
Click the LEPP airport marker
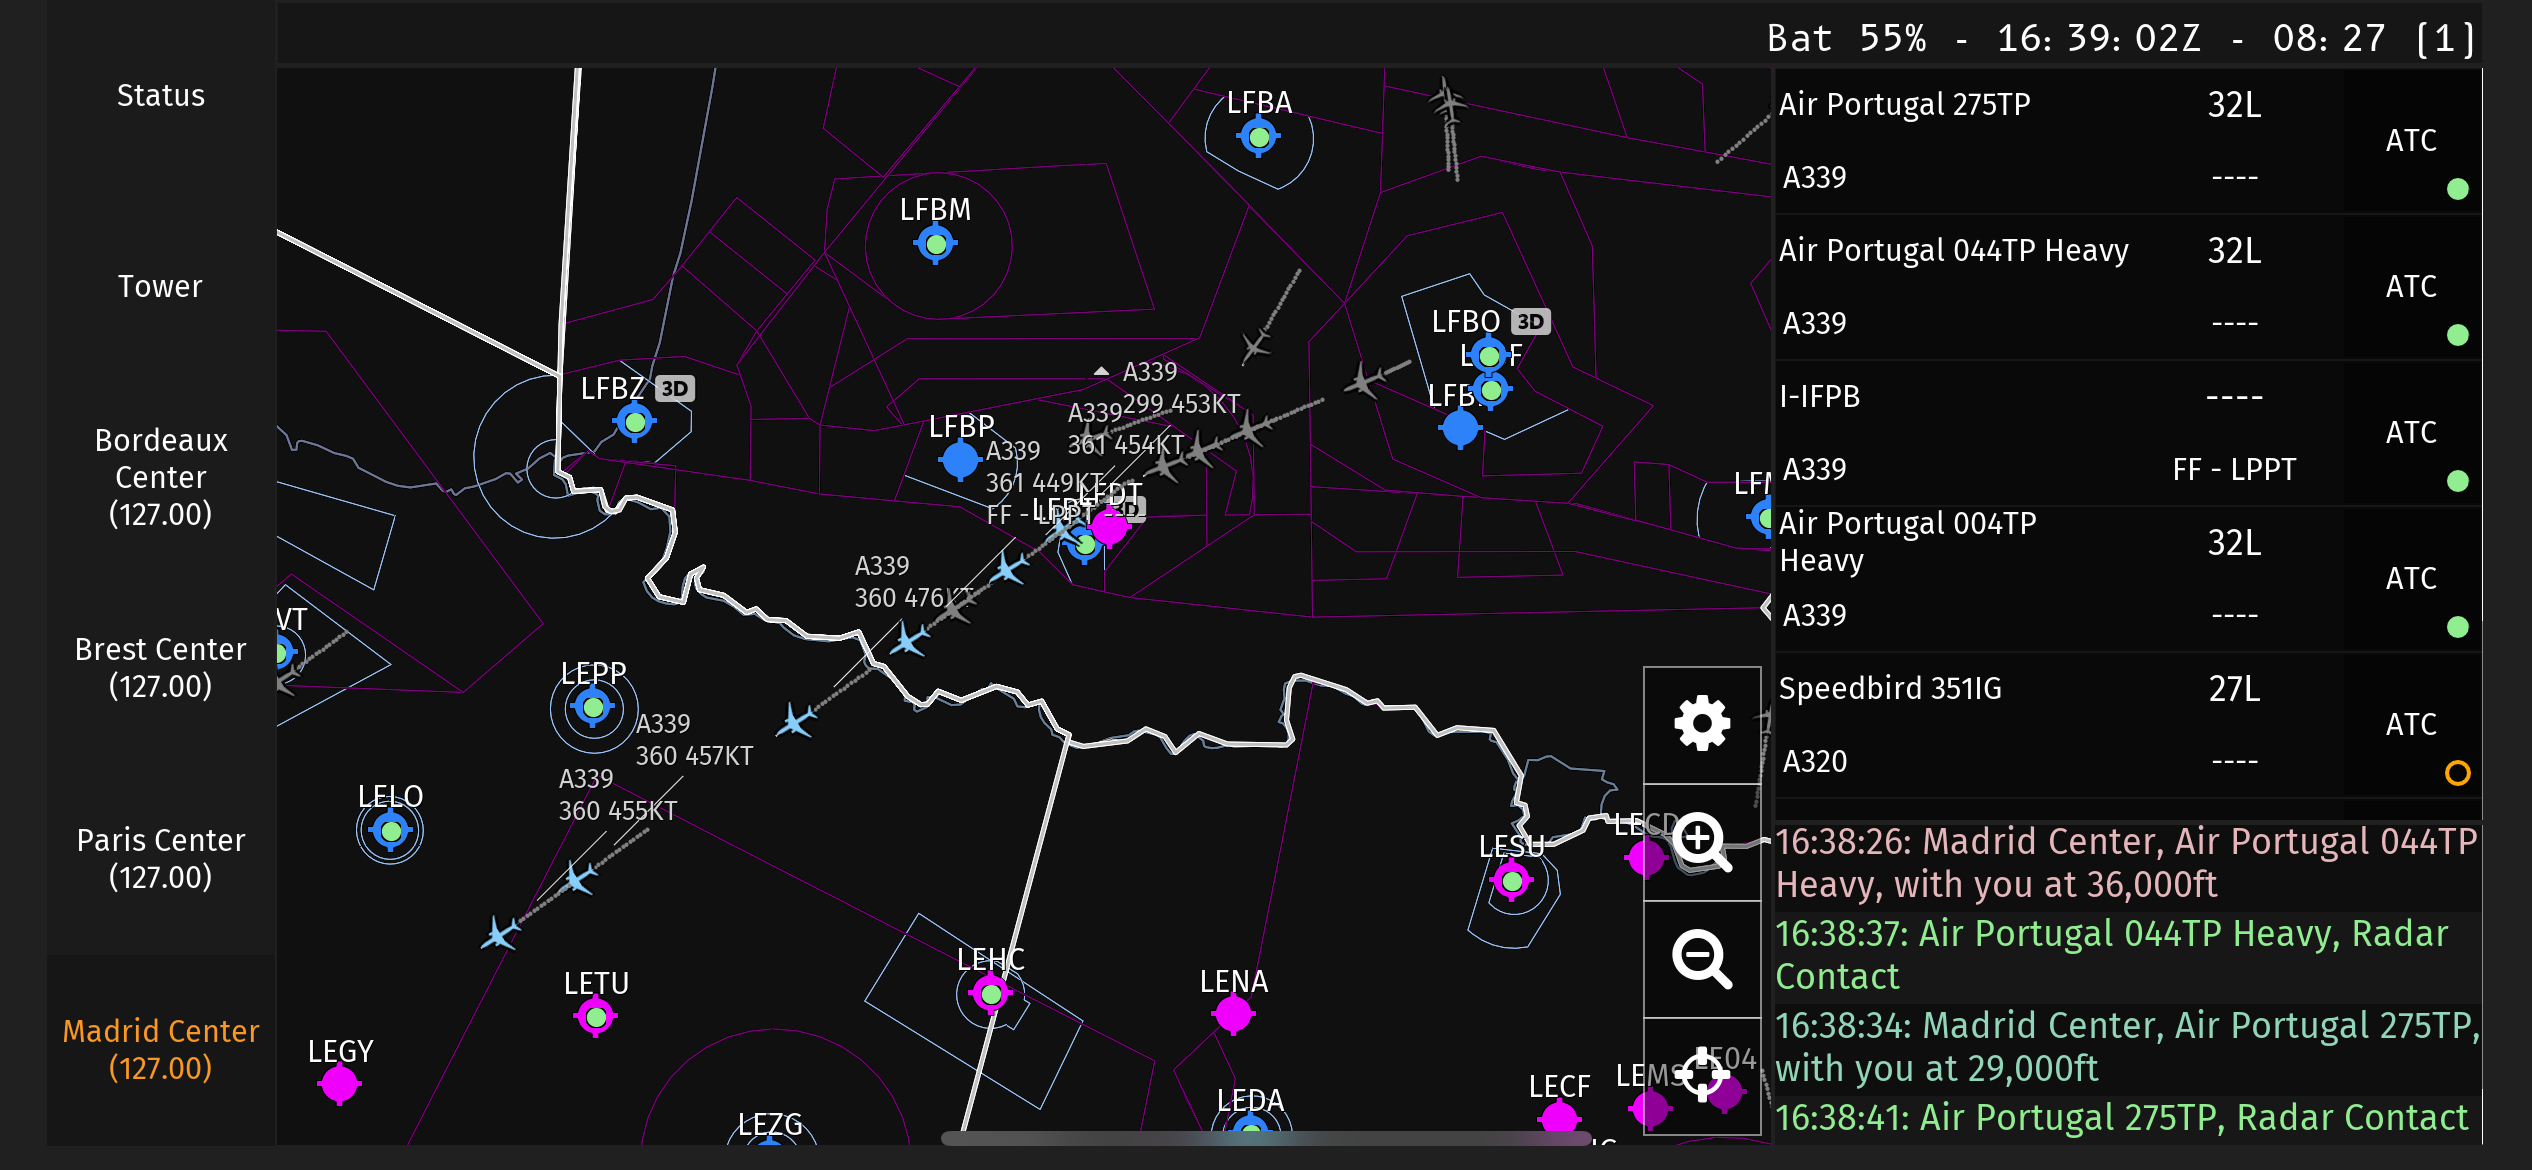pyautogui.click(x=593, y=708)
